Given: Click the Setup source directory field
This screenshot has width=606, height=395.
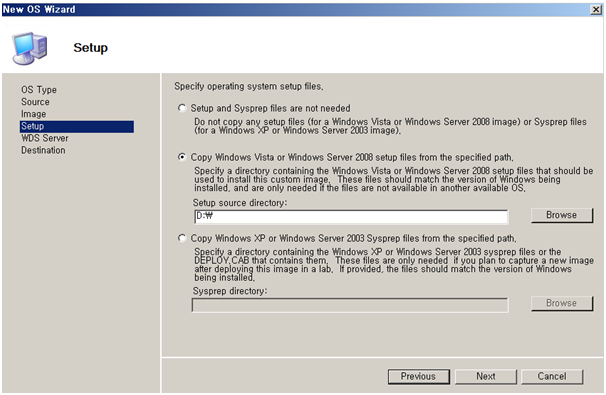Looking at the screenshot, I should pyautogui.click(x=351, y=216).
